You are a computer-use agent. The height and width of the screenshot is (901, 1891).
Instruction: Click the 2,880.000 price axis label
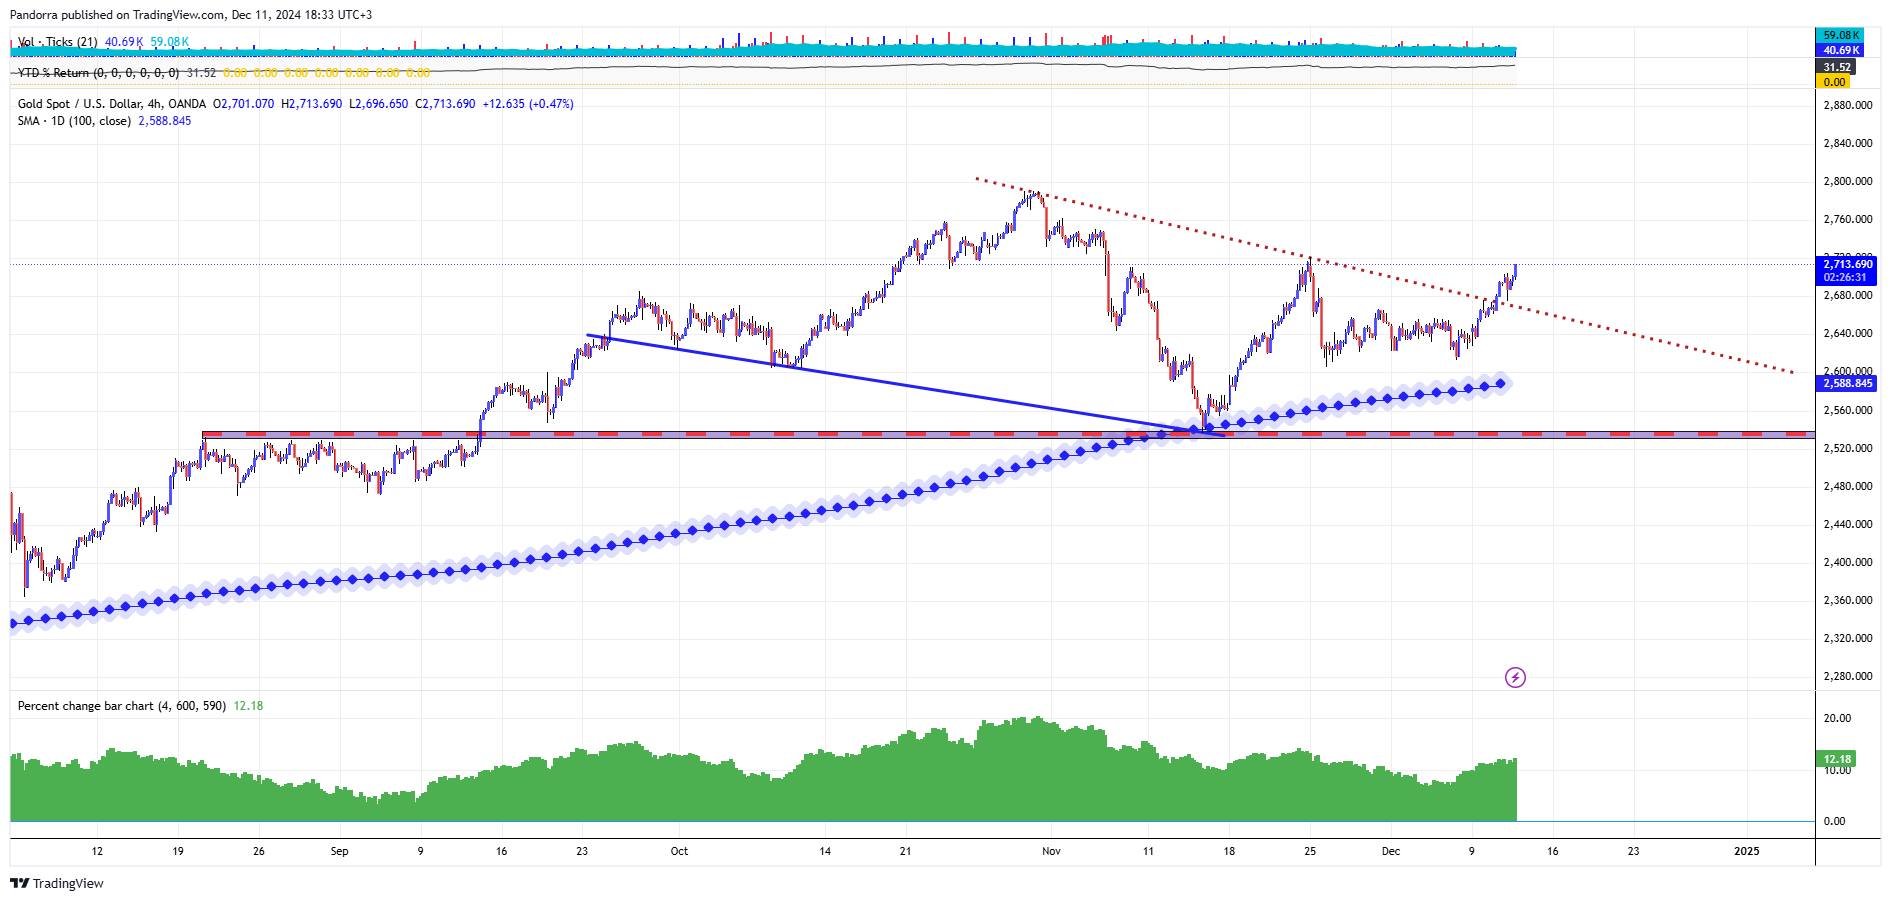pos(1848,105)
